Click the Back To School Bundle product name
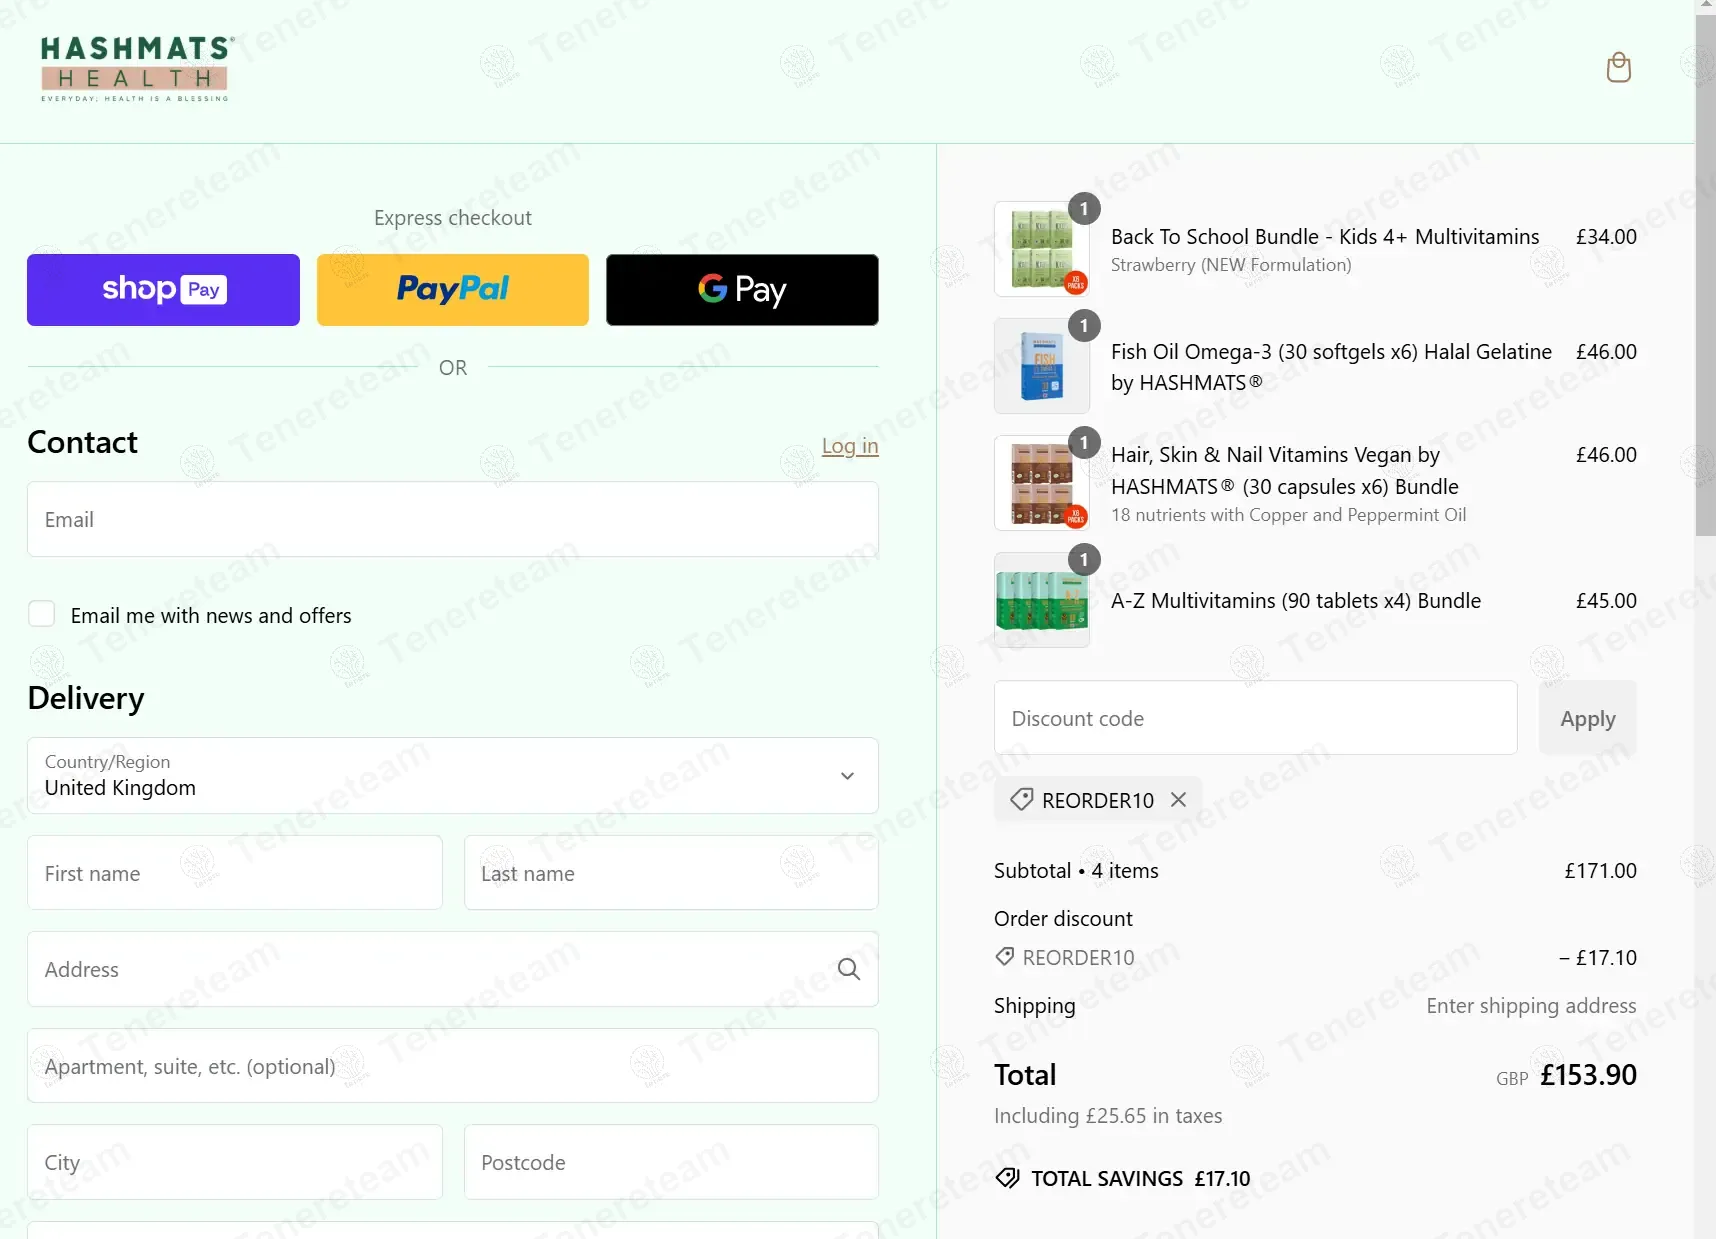The width and height of the screenshot is (1716, 1239). (x=1325, y=237)
